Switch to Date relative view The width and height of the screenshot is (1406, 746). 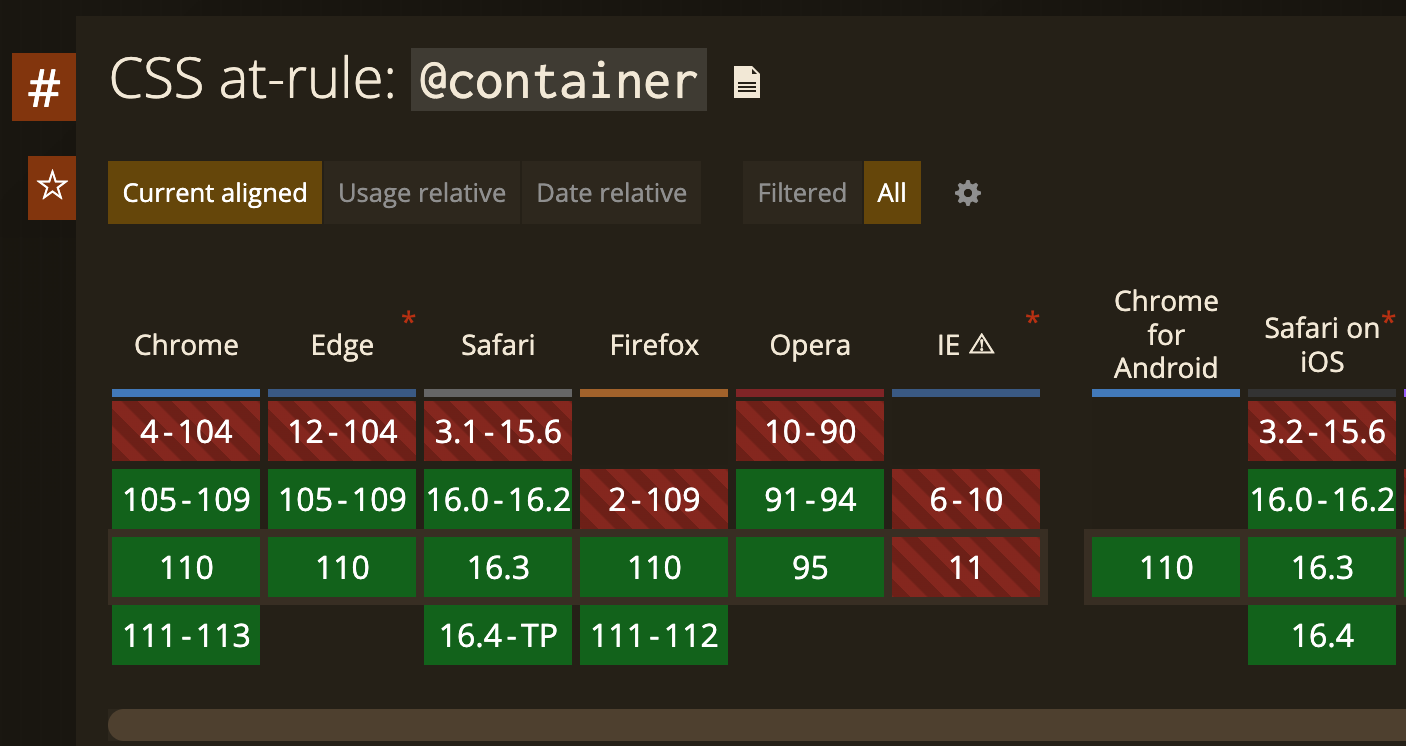611,193
